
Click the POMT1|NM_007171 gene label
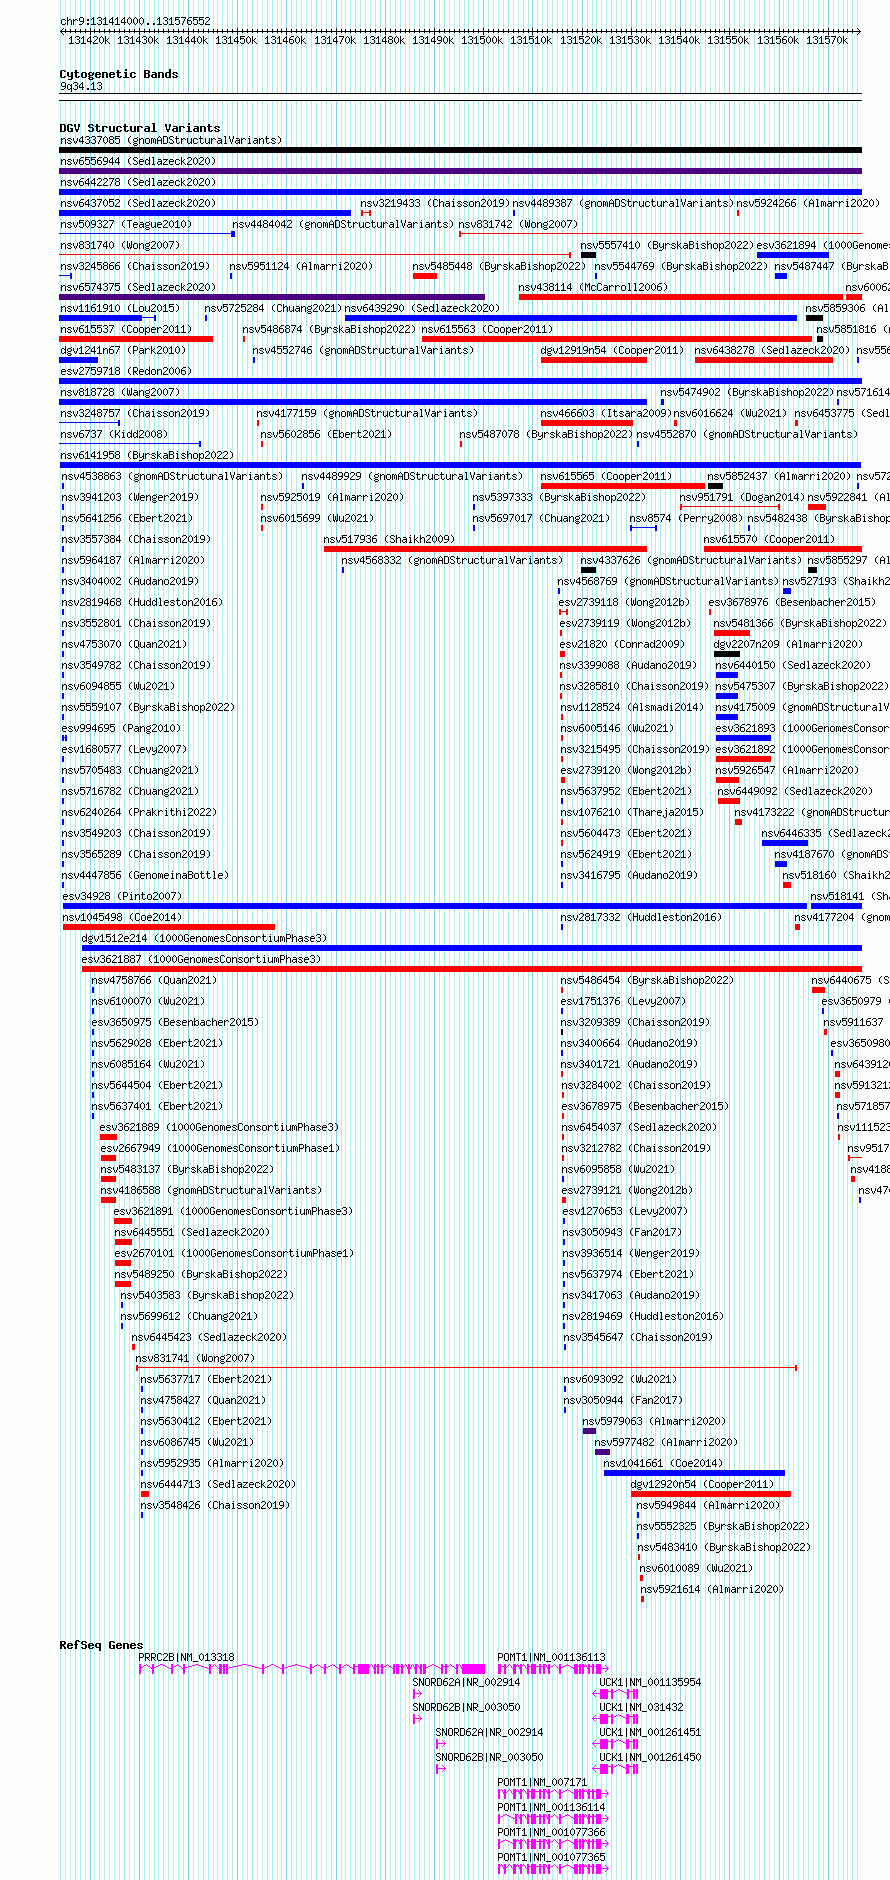[543, 1782]
